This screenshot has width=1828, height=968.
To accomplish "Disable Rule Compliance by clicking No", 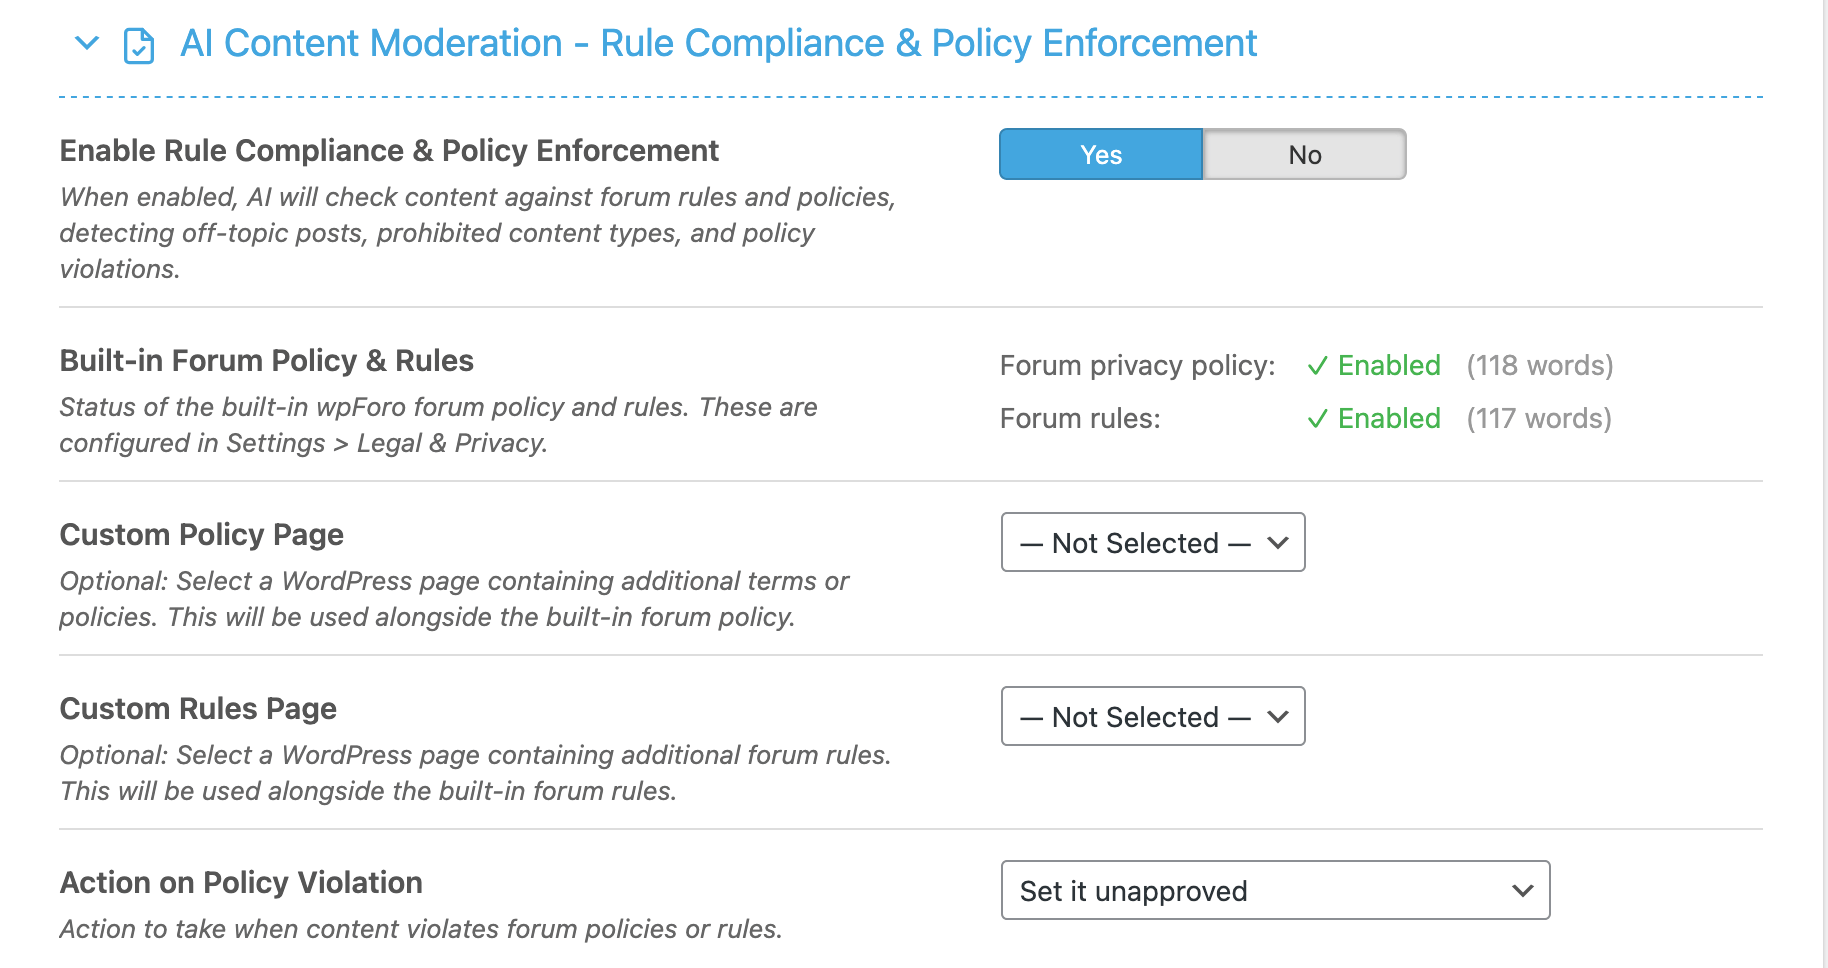I will [x=1303, y=154].
